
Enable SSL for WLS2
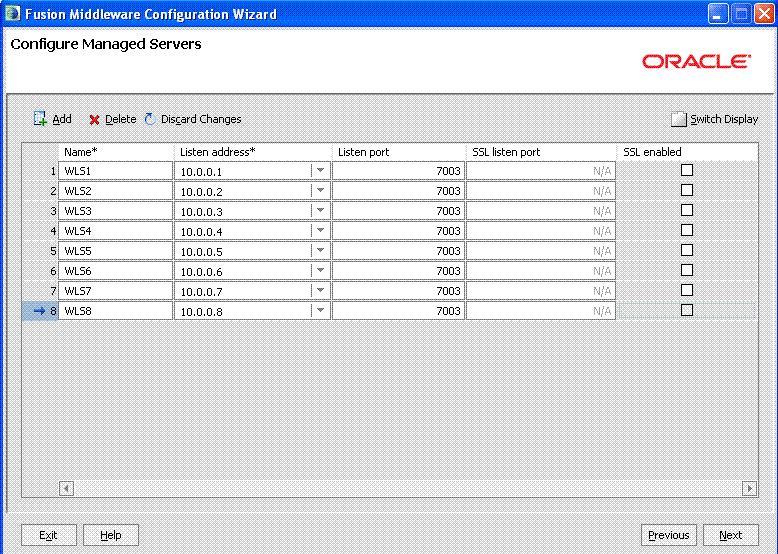687,190
